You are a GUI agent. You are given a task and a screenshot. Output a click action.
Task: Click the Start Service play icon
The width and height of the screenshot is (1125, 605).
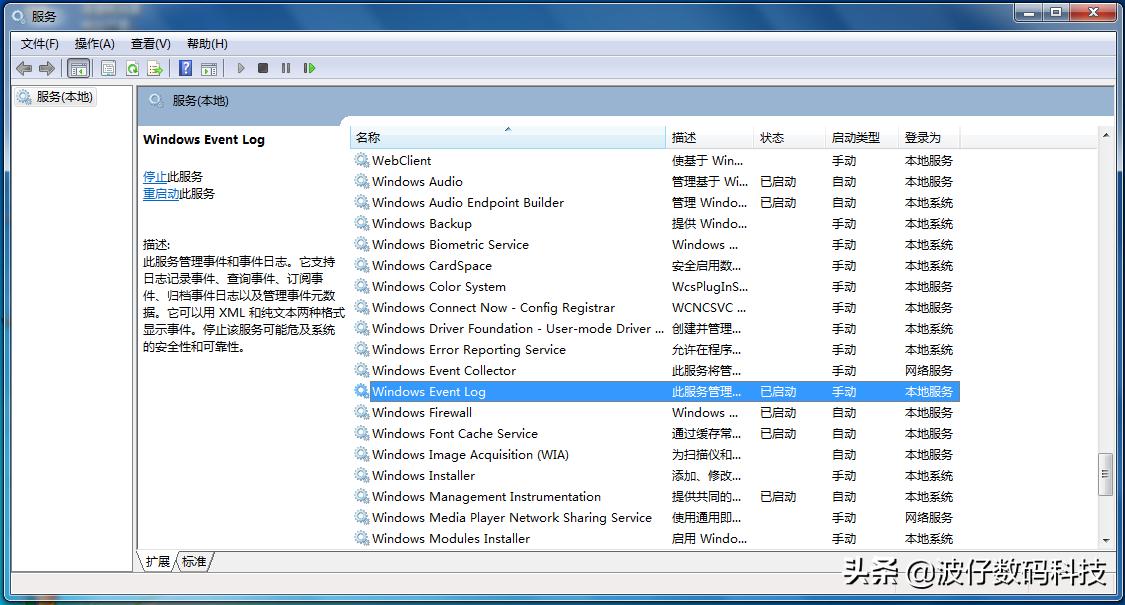coord(241,68)
